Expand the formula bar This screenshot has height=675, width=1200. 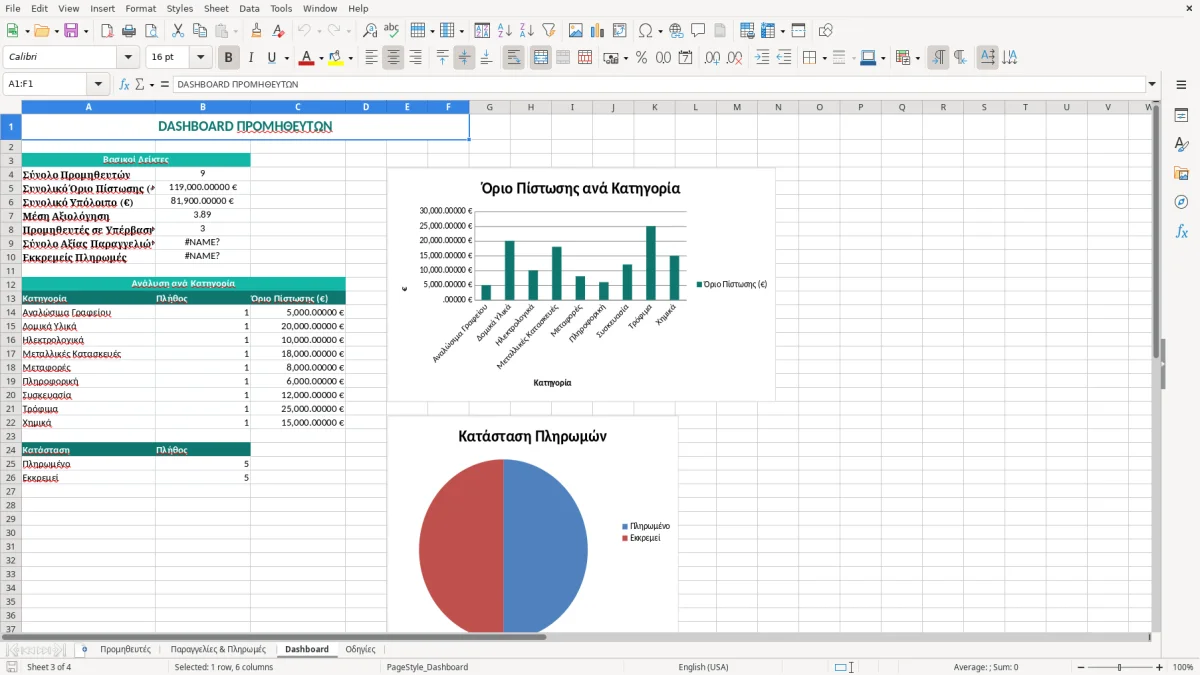coord(1152,84)
